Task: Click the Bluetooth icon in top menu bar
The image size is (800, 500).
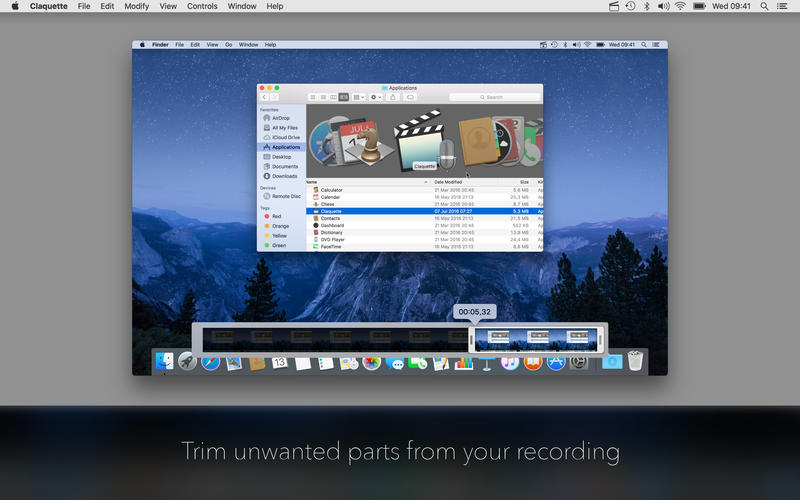Action: click(646, 6)
